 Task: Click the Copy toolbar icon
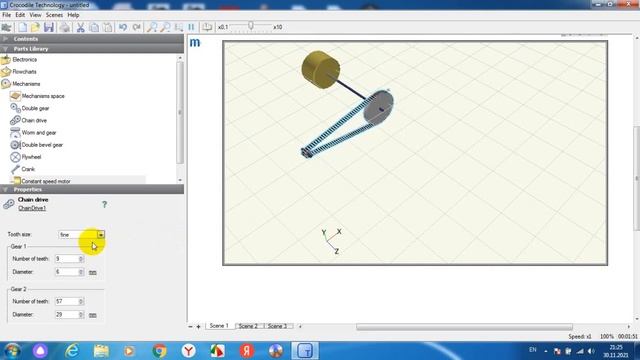pyautogui.click(x=94, y=27)
